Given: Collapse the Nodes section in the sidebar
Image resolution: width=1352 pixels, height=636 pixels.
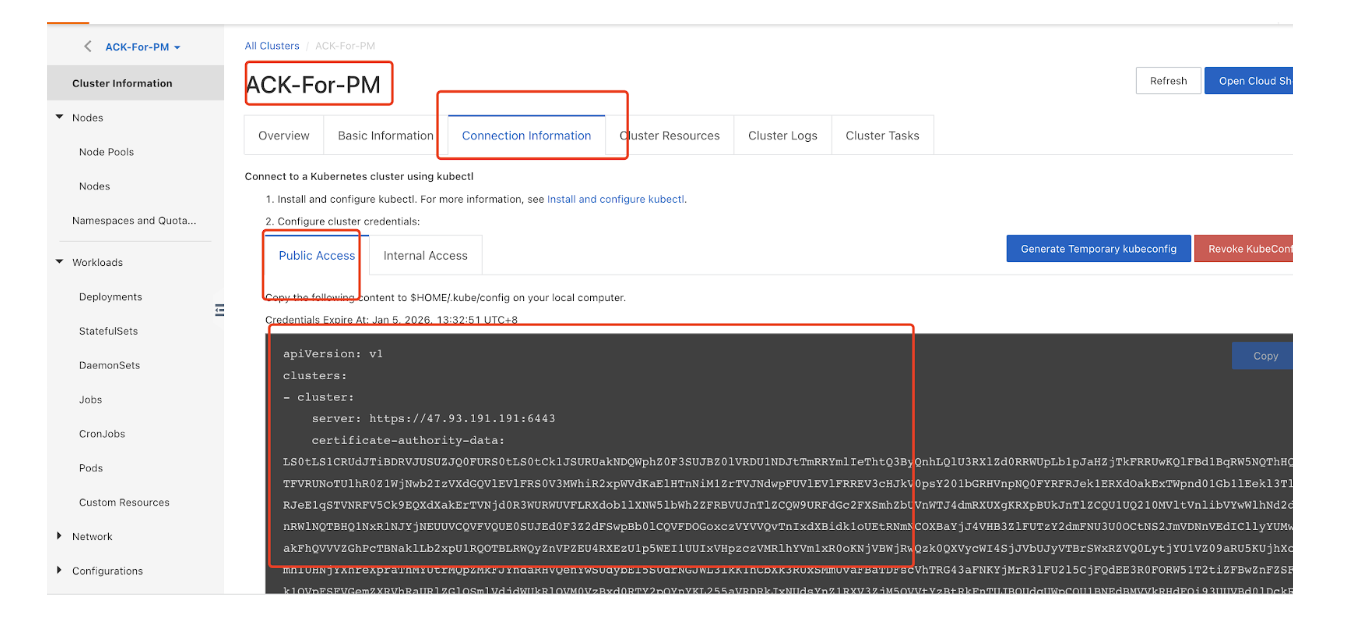Looking at the screenshot, I should coord(60,118).
